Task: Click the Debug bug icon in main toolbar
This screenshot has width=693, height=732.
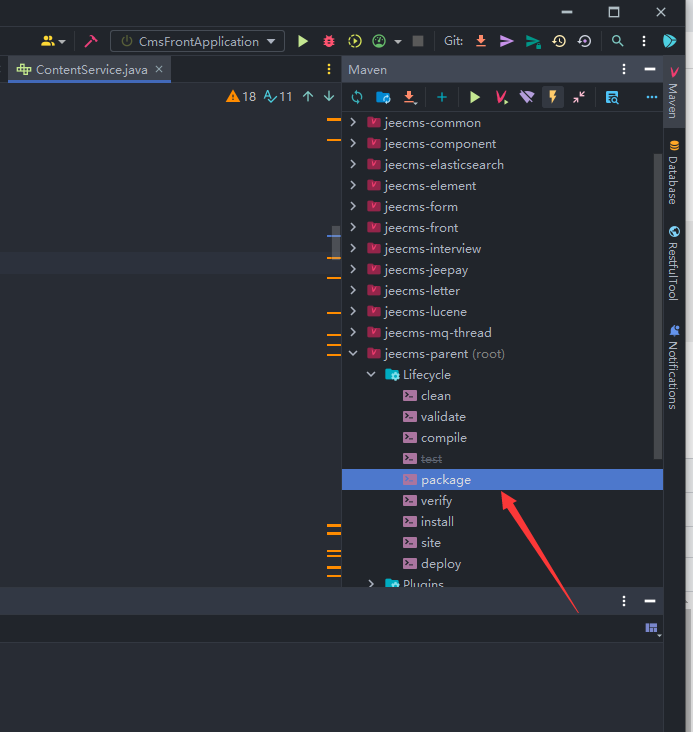Action: 329,41
